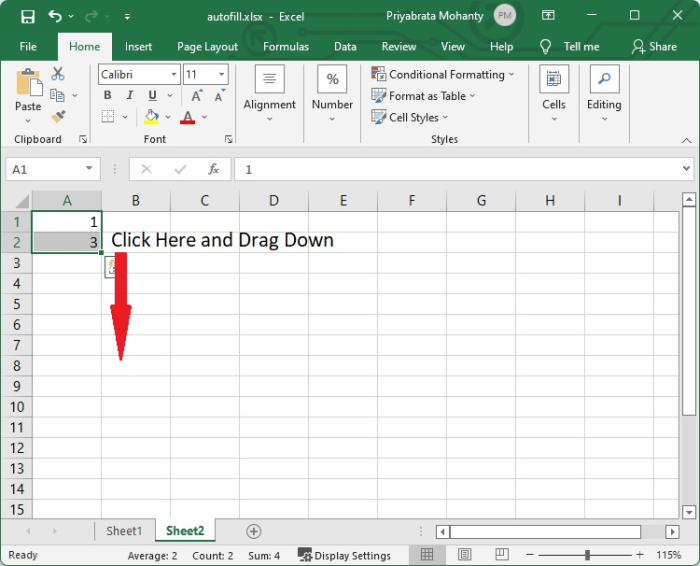
Task: Switch to the Insert tab
Action: tap(138, 46)
